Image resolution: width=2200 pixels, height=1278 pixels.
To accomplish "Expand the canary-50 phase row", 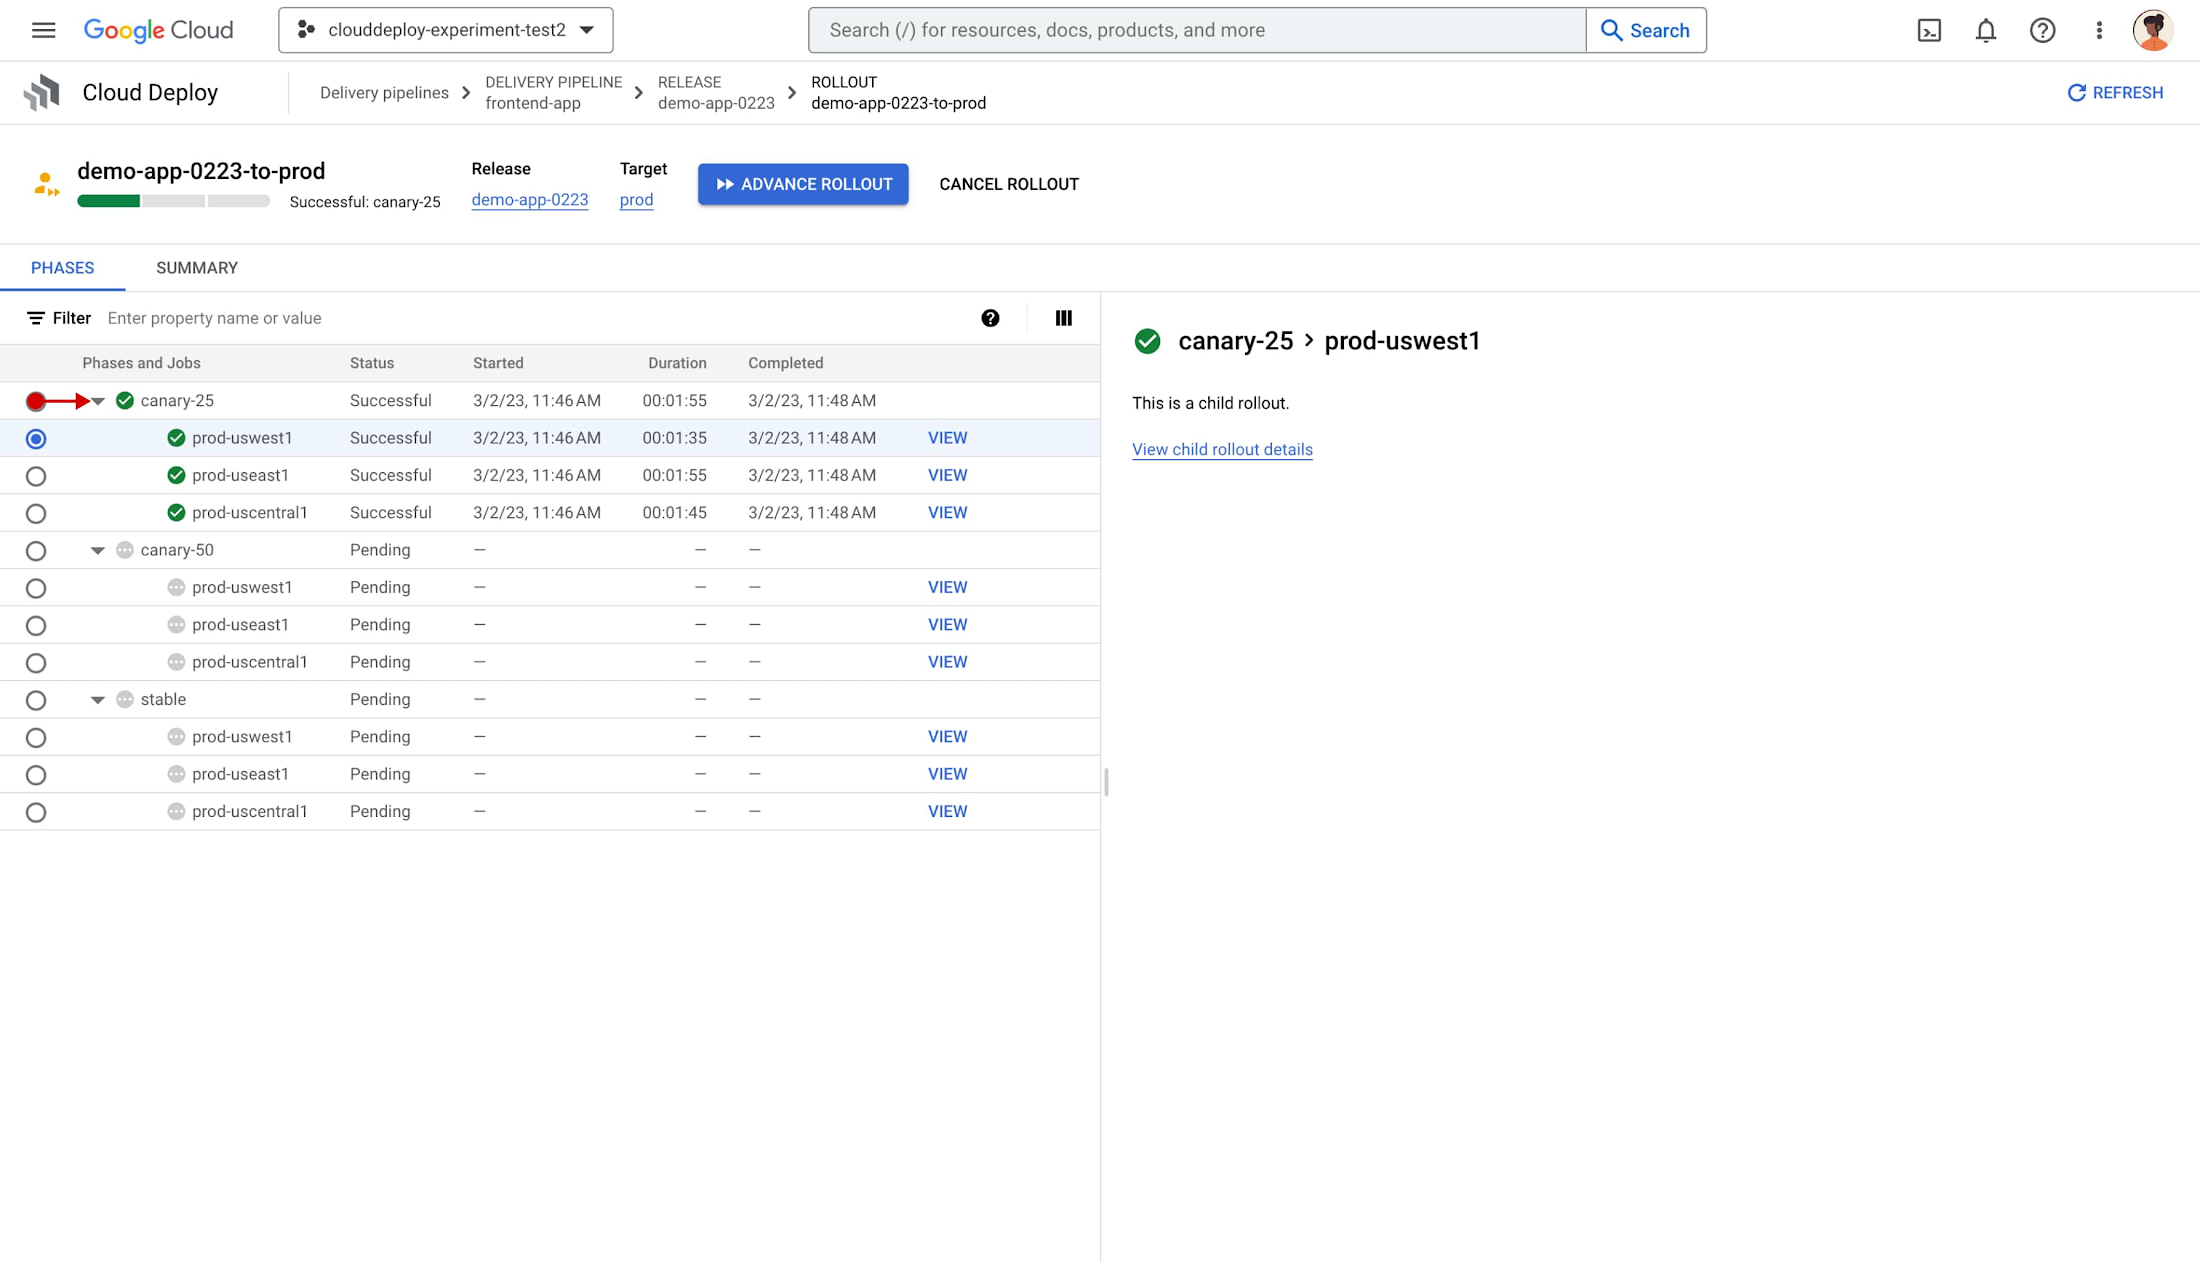I will tap(96, 549).
